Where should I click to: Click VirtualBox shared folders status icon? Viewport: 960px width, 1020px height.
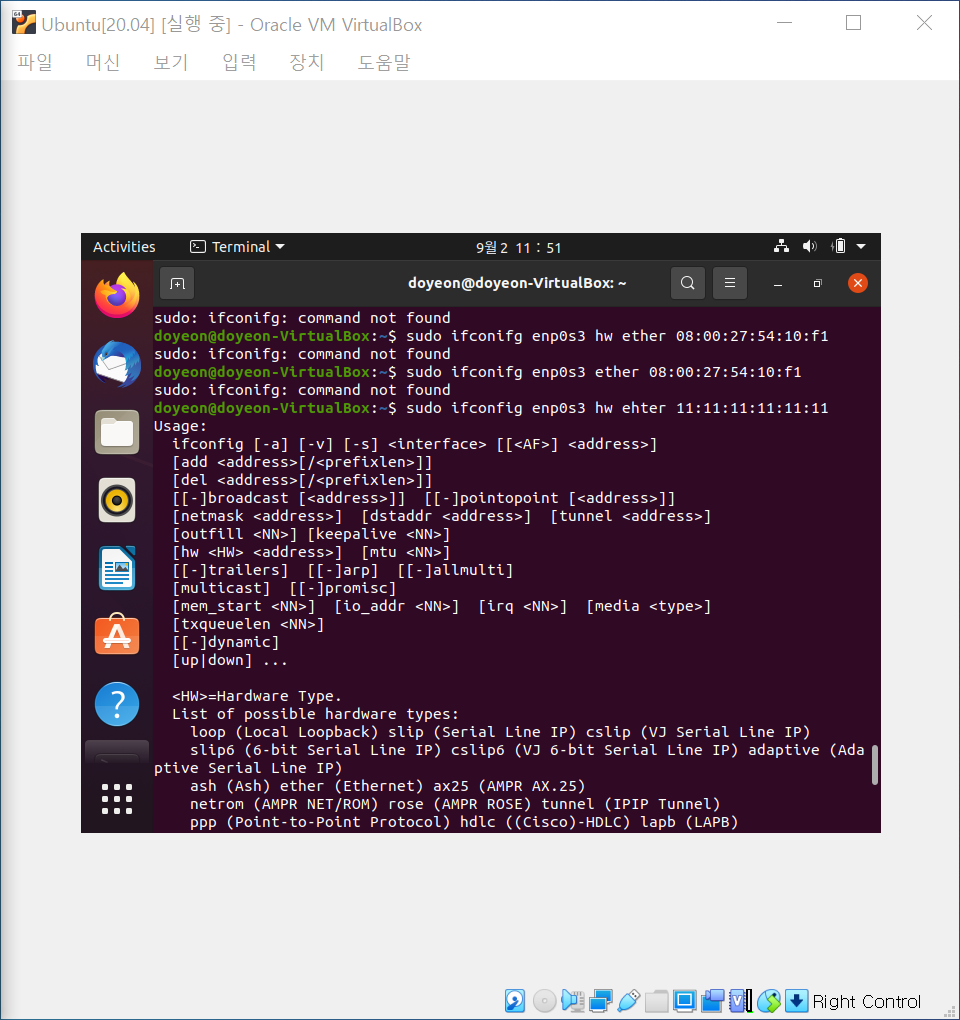(x=657, y=1000)
